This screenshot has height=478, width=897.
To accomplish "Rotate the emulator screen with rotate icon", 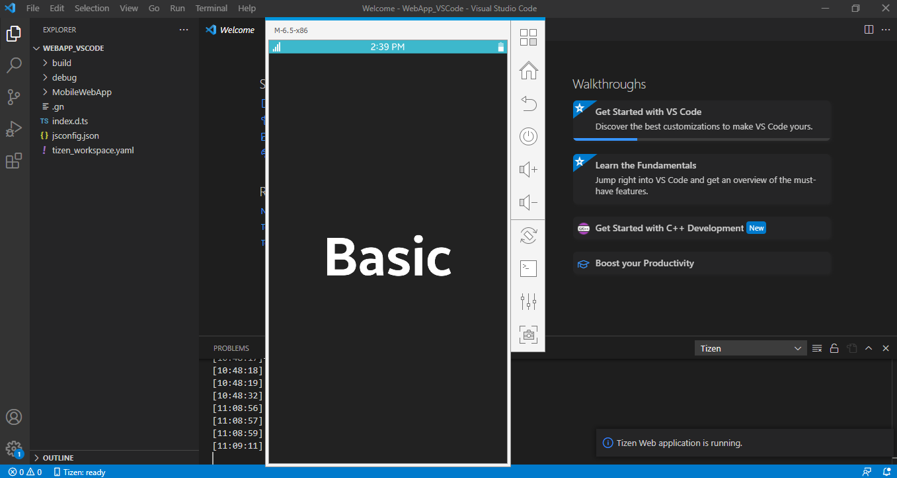I will pyautogui.click(x=528, y=236).
